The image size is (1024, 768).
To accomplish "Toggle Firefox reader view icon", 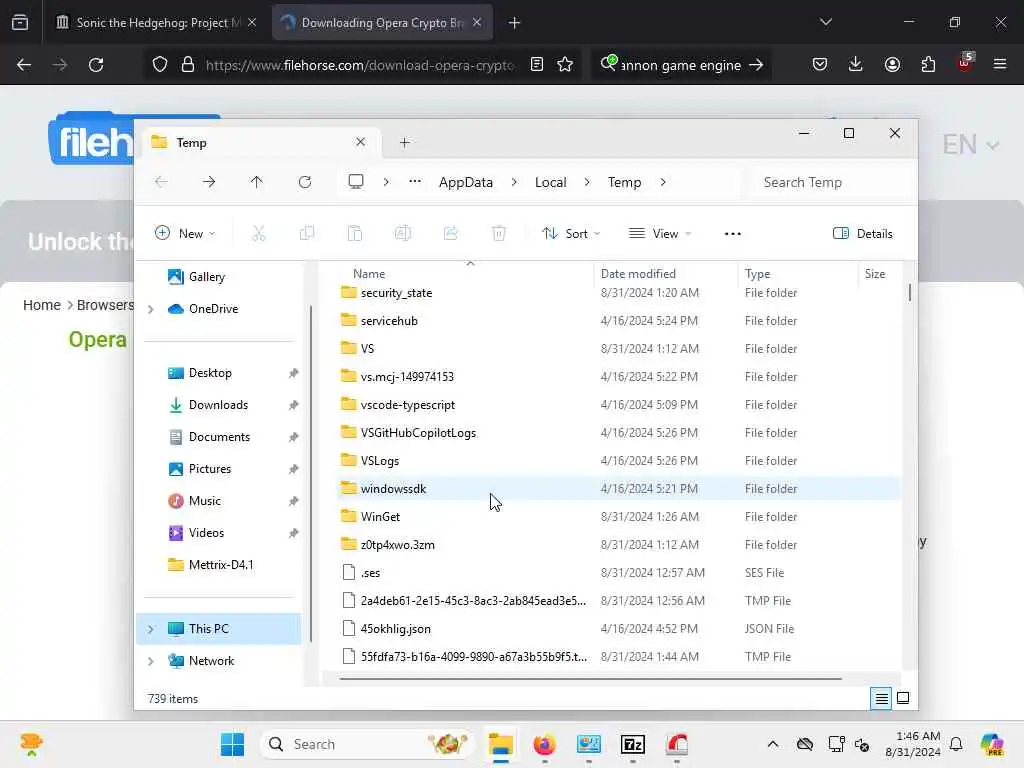I will 537,64.
